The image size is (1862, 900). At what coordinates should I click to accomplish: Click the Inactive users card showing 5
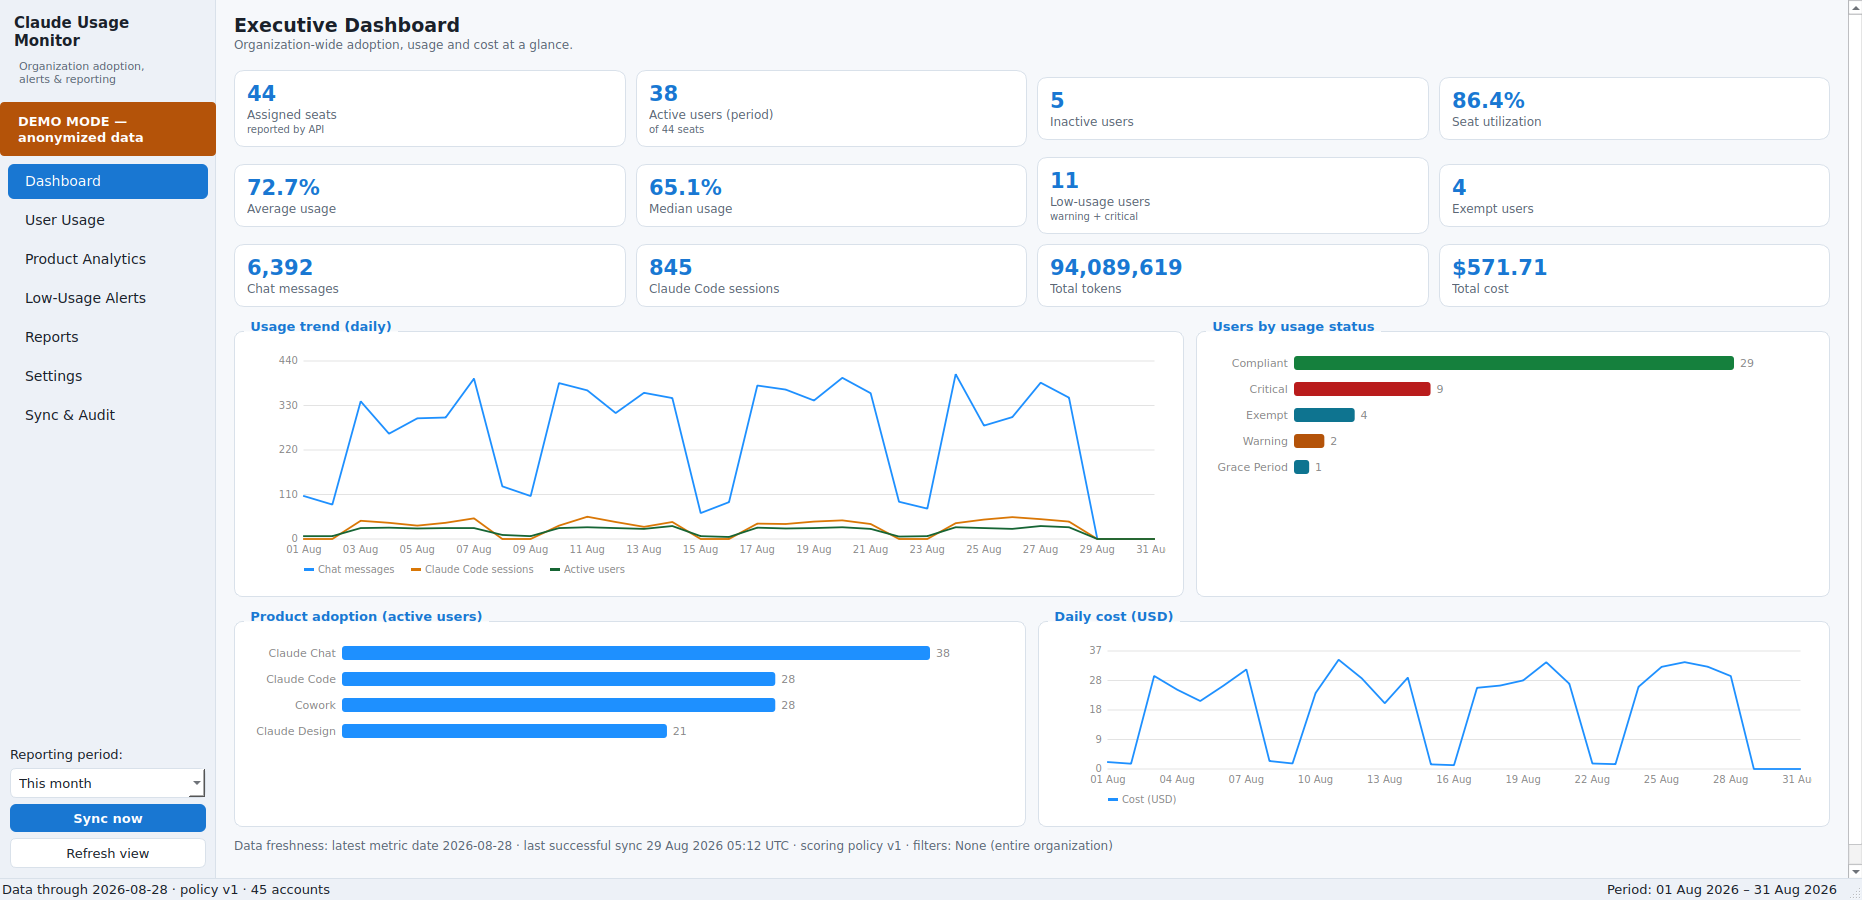click(1233, 109)
